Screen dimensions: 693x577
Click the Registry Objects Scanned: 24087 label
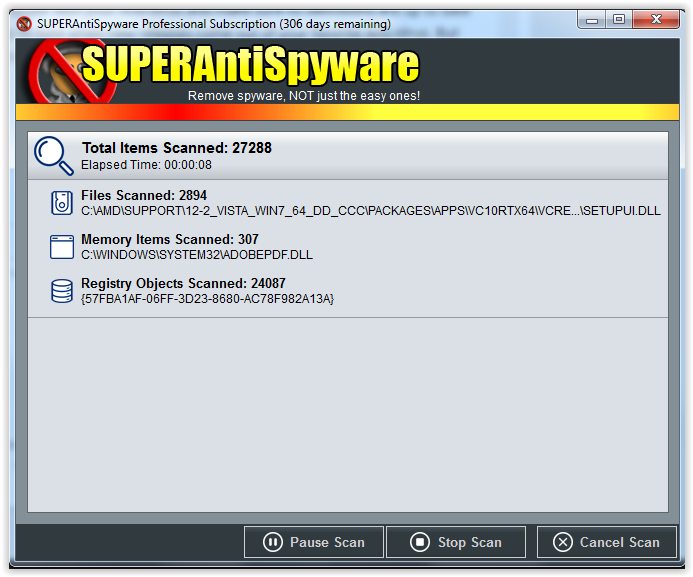coord(183,283)
